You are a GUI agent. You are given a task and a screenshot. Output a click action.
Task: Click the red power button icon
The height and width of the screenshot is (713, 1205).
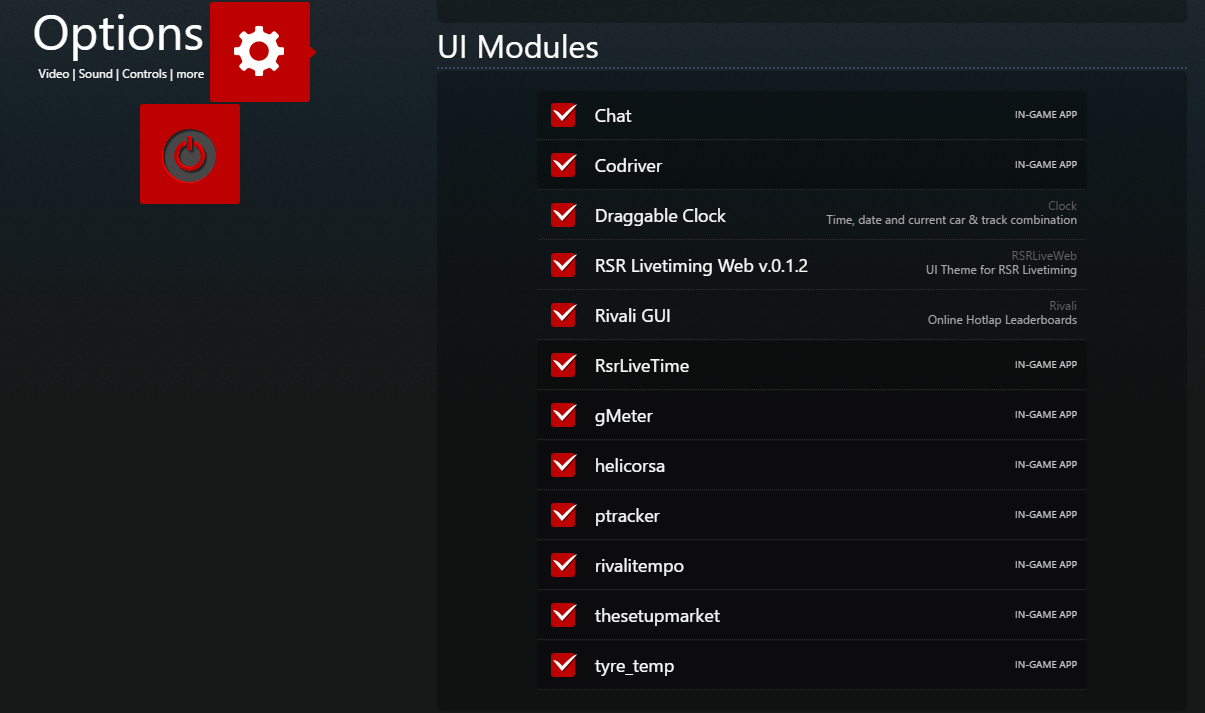(x=190, y=154)
